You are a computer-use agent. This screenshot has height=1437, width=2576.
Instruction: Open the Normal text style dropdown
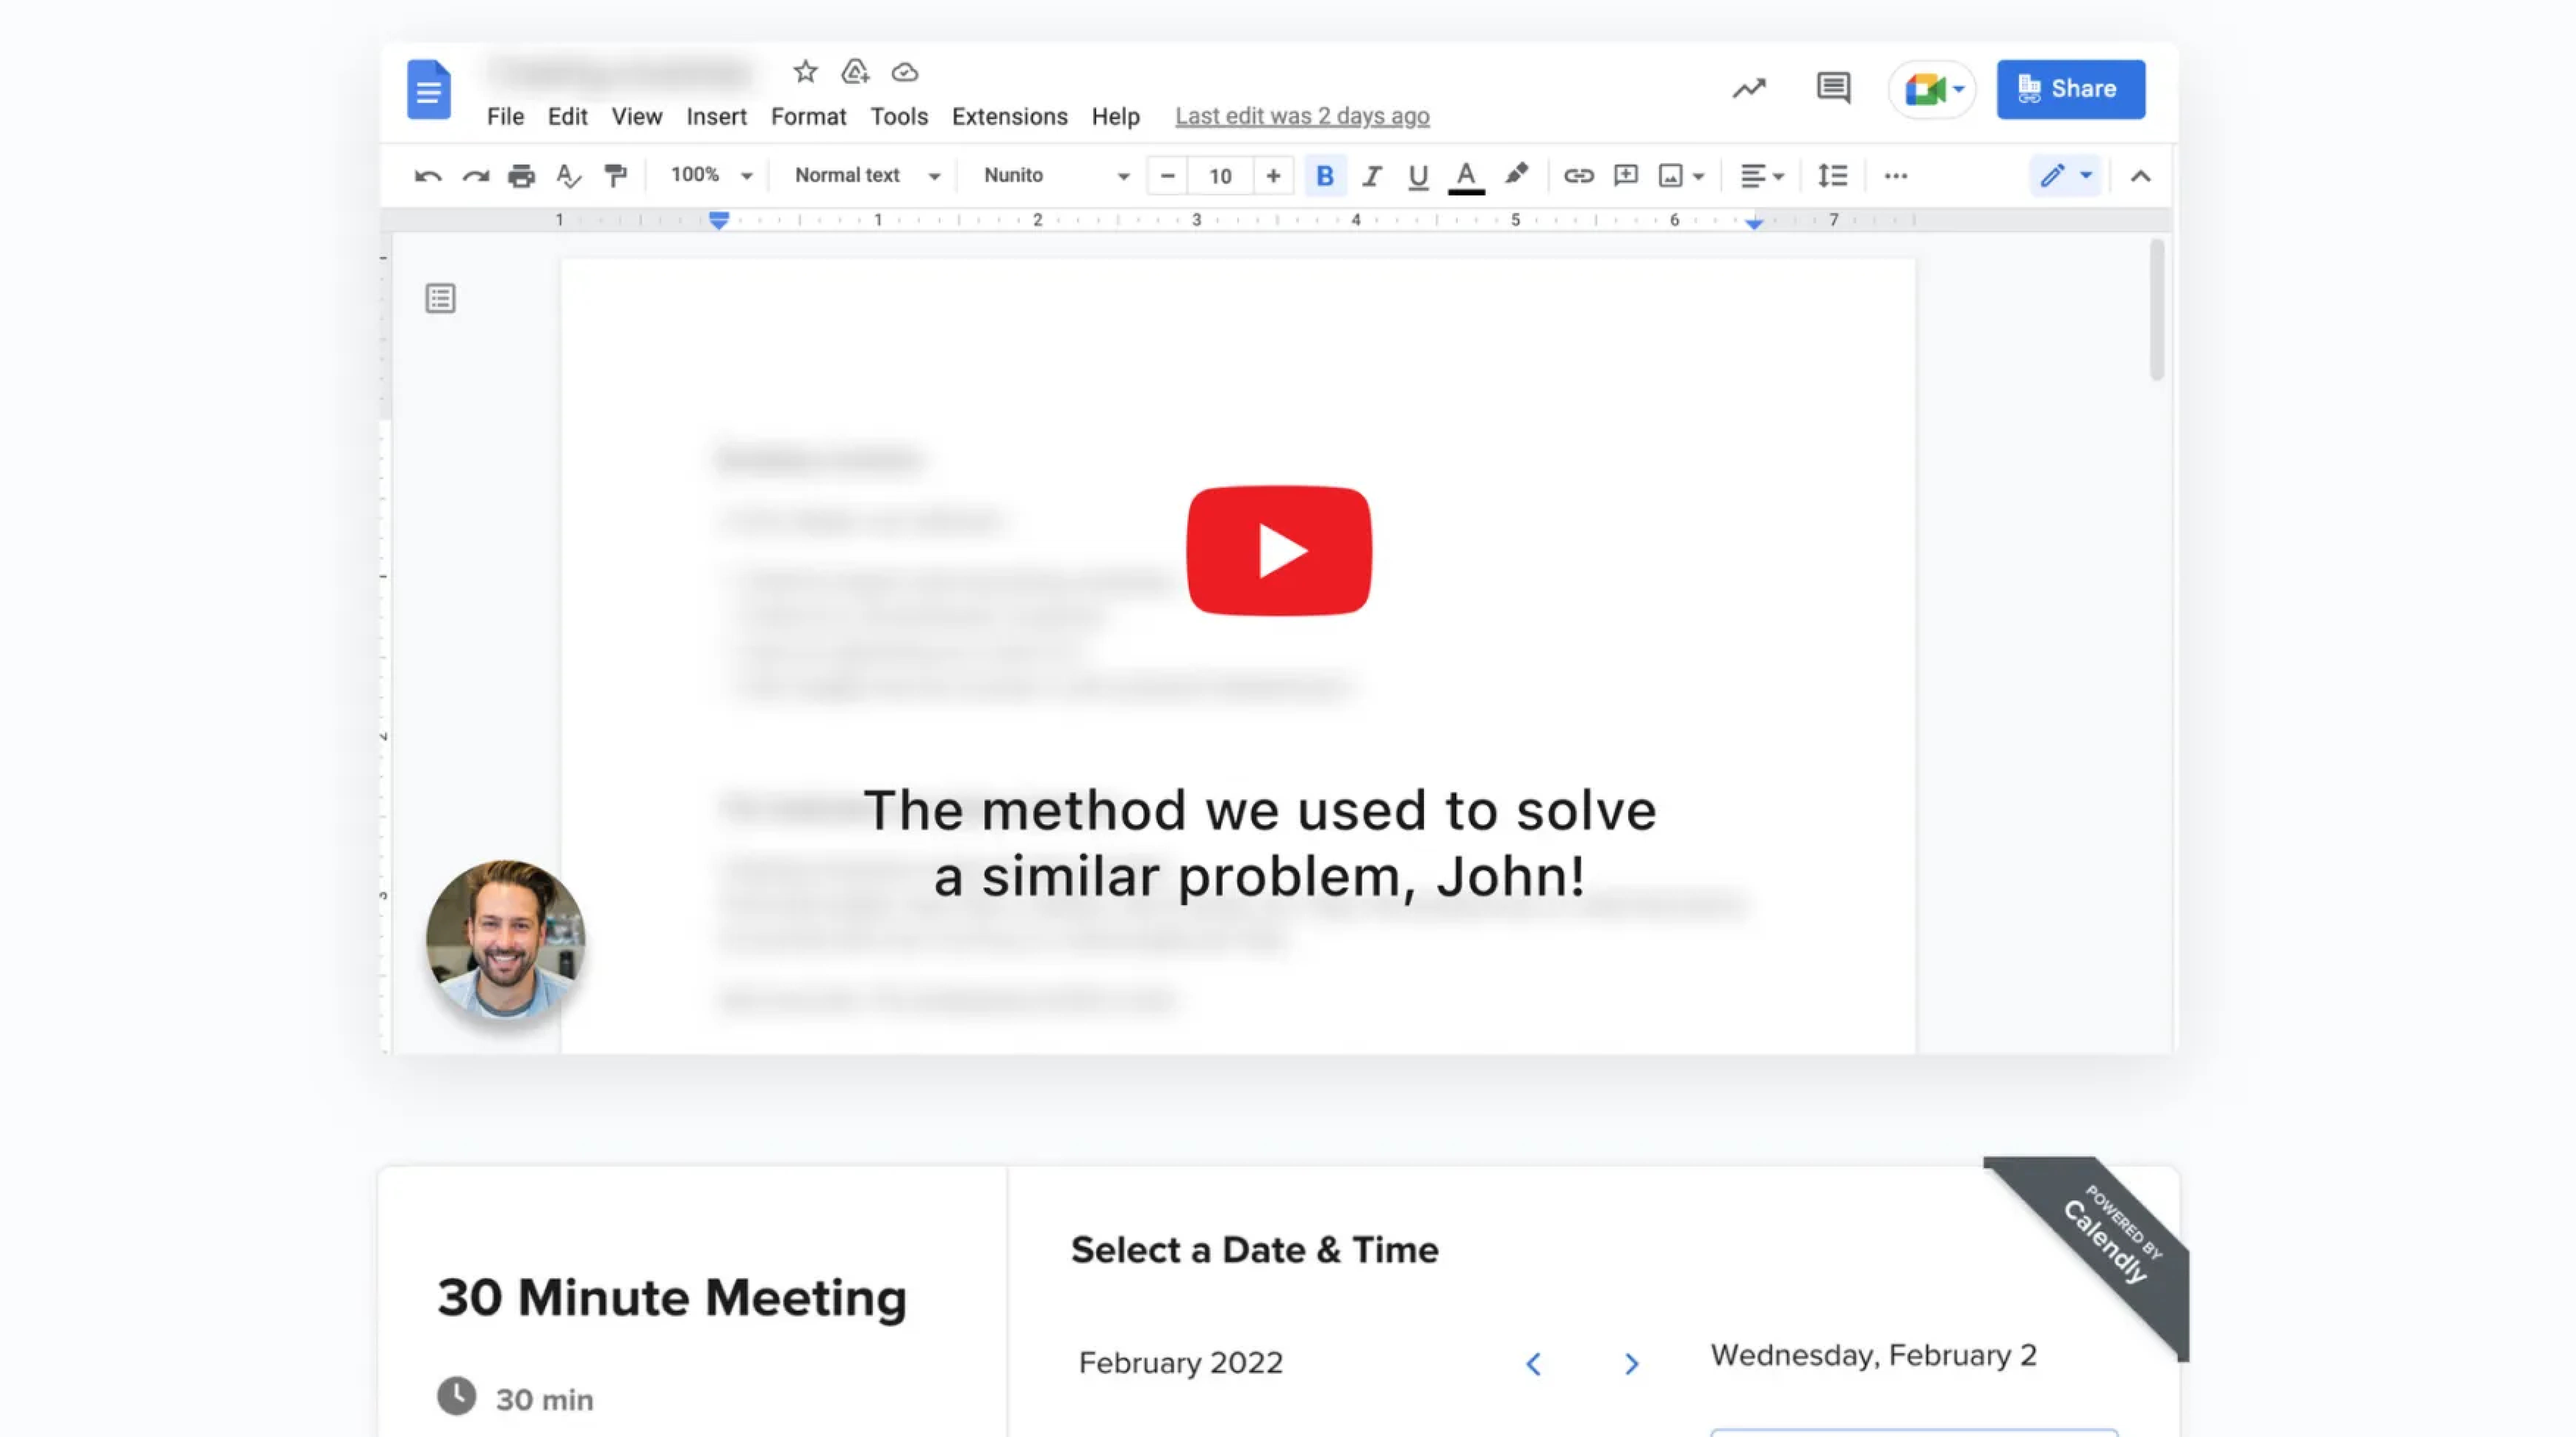click(866, 176)
